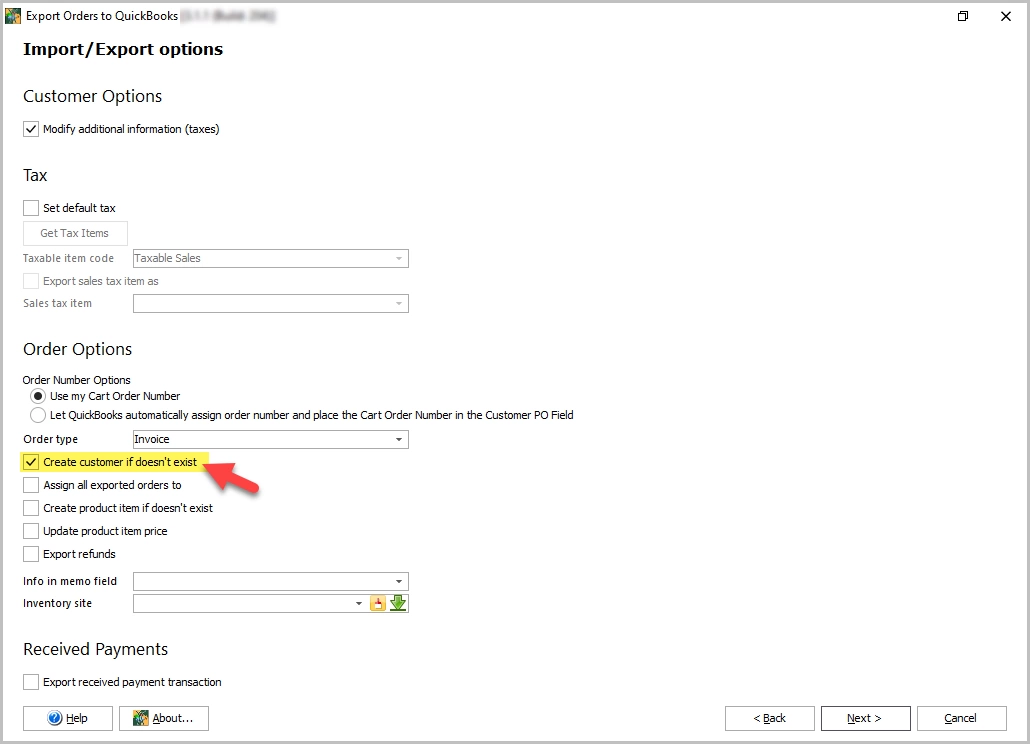Click the Get Tax Items button
This screenshot has height=744, width=1030.
75,233
